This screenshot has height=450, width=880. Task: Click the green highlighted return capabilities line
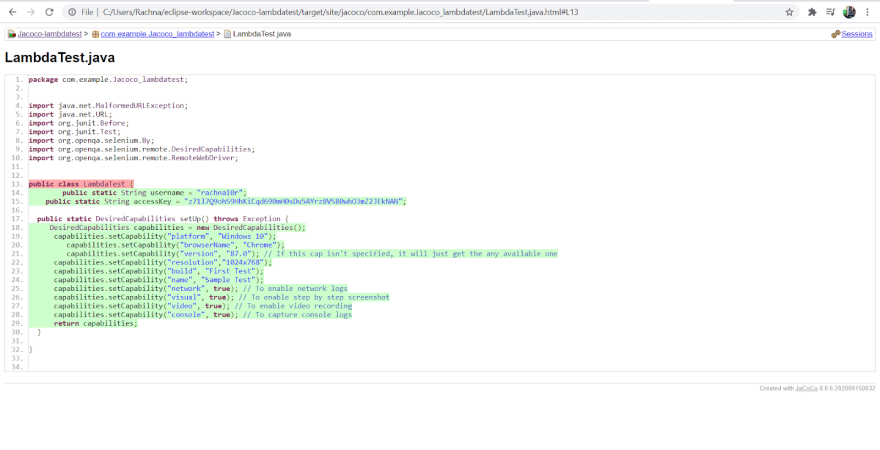[x=95, y=323]
